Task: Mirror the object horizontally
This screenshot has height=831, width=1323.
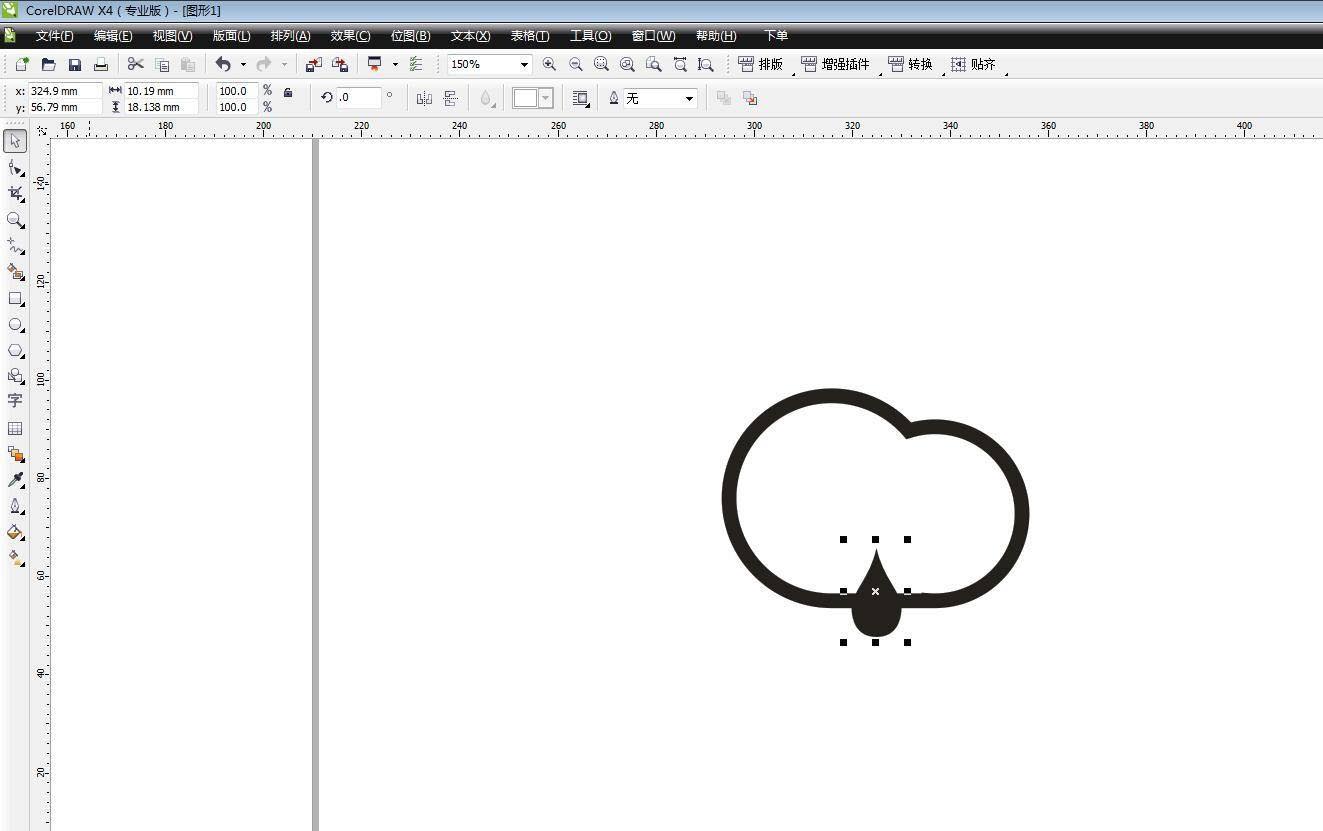Action: coord(424,98)
